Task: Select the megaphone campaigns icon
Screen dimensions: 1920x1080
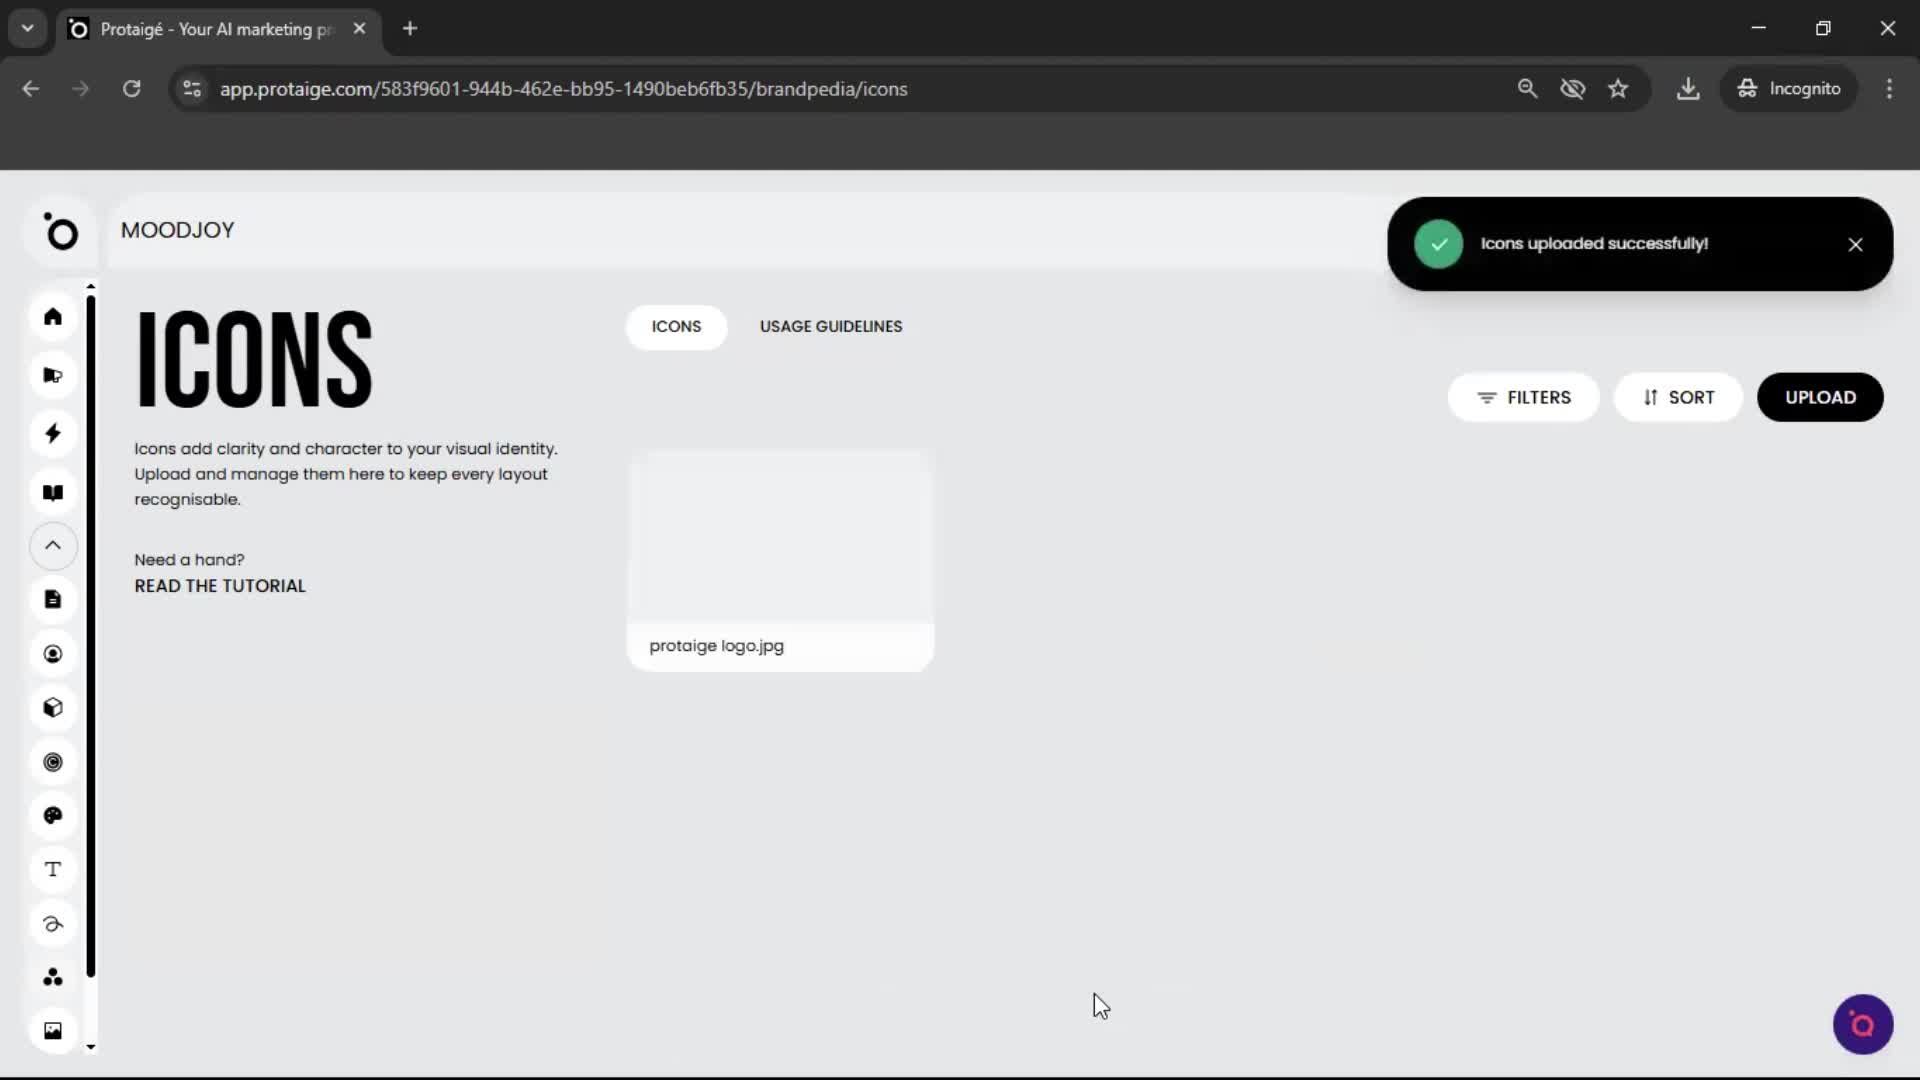Action: point(52,374)
